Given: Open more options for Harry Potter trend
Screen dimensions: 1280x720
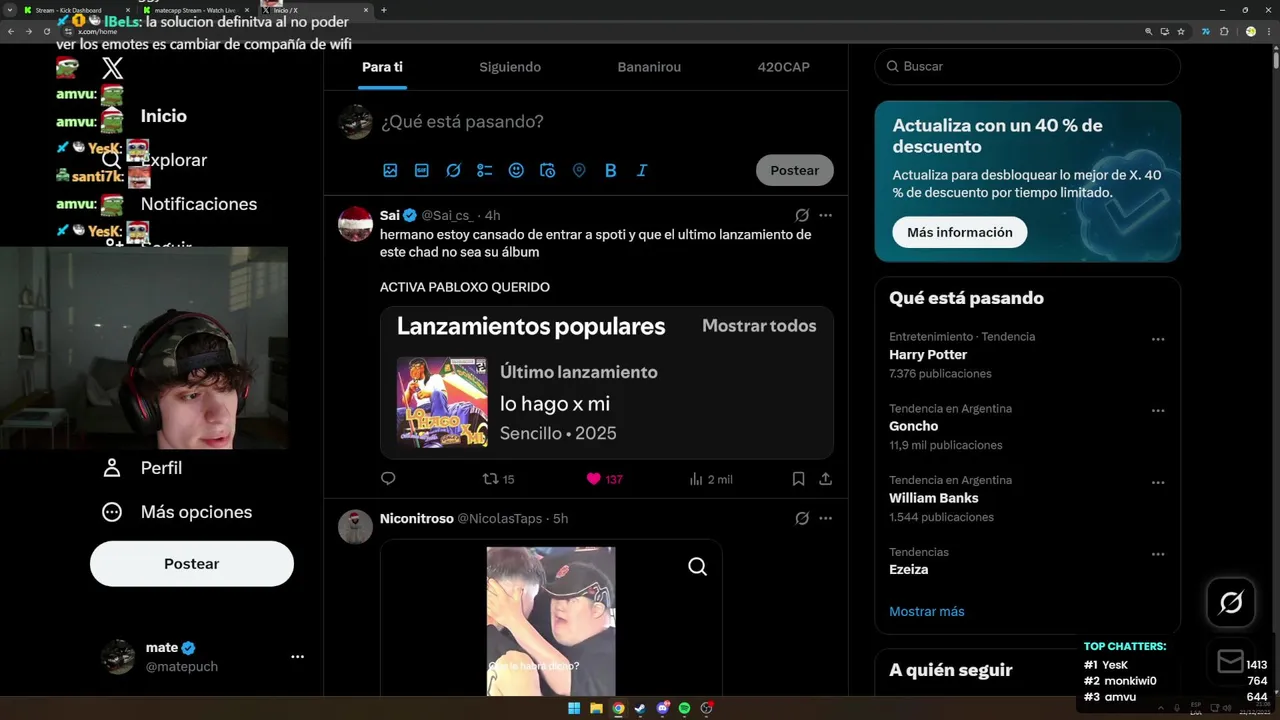Looking at the screenshot, I should click(x=1158, y=339).
